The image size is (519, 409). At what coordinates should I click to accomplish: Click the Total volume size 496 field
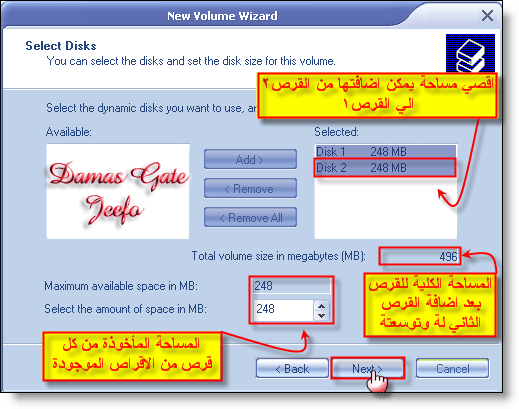tap(420, 256)
